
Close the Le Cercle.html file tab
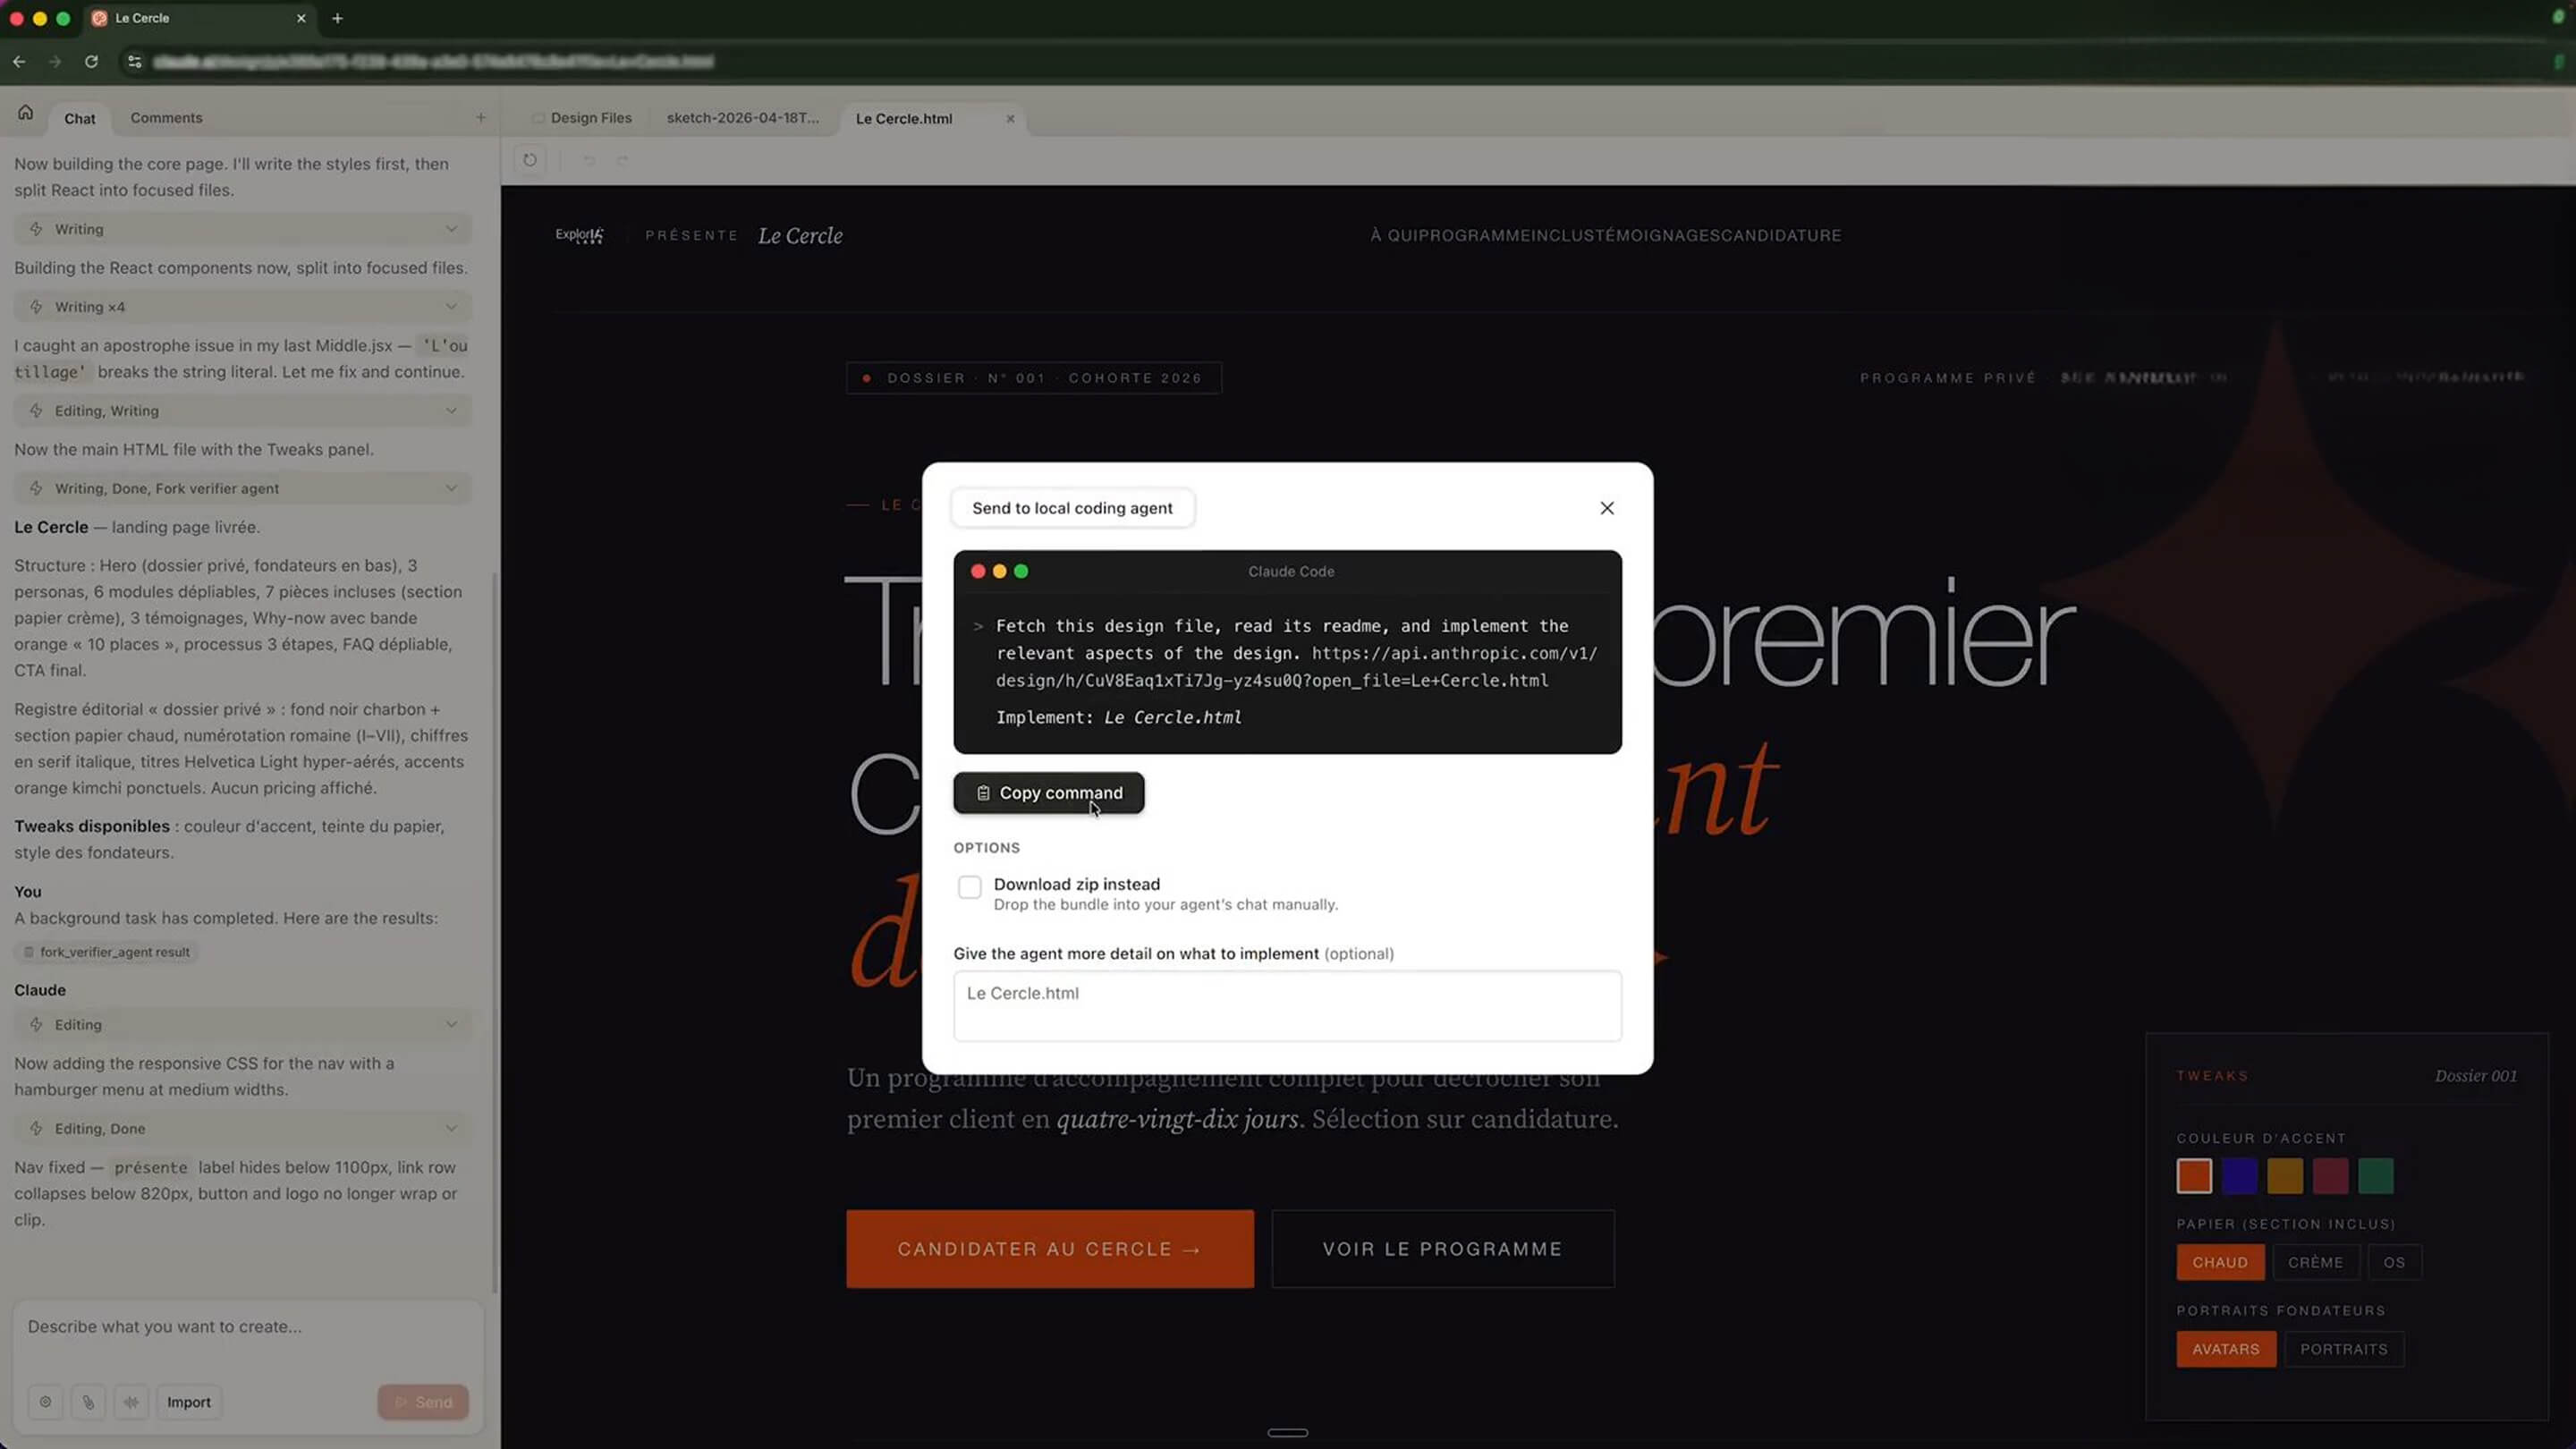point(1010,118)
